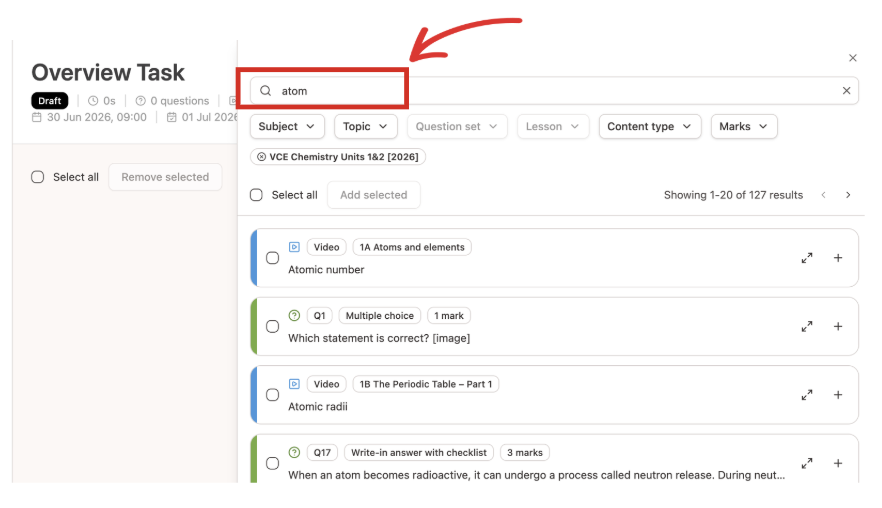
Task: Tick Select all in search results
Action: 256,195
